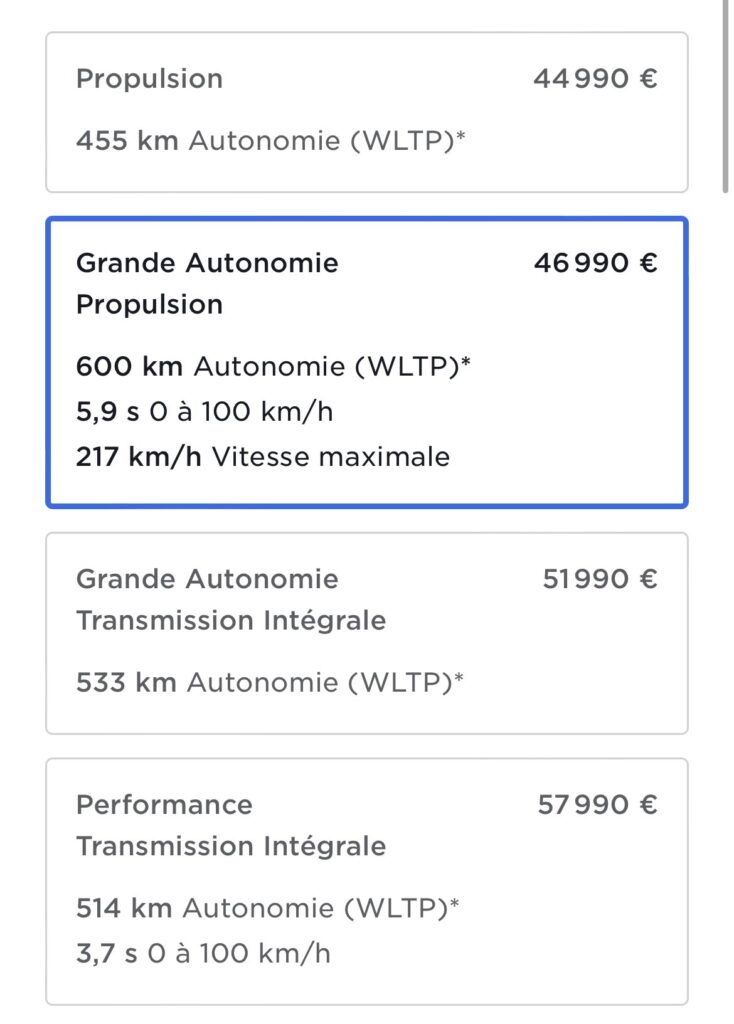This screenshot has width=734, height=1024.
Task: Tap the "Performance Transmission Intégrale" heading
Action: tap(230, 825)
